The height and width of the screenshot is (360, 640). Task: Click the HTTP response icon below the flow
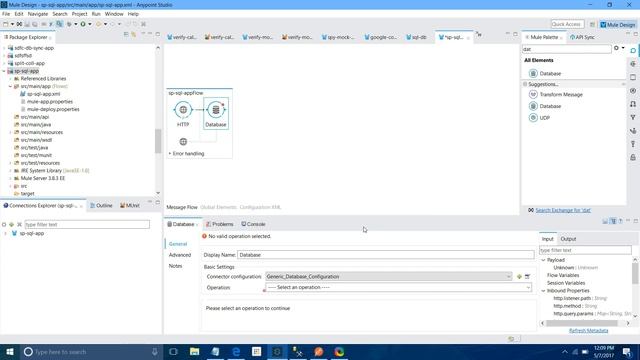(x=183, y=142)
